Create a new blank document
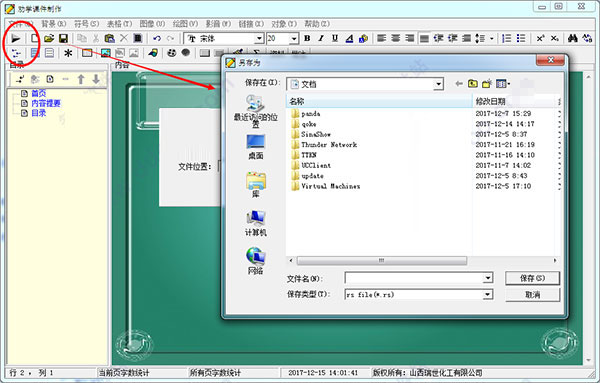Image resolution: width=600 pixels, height=383 pixels. [x=35, y=38]
